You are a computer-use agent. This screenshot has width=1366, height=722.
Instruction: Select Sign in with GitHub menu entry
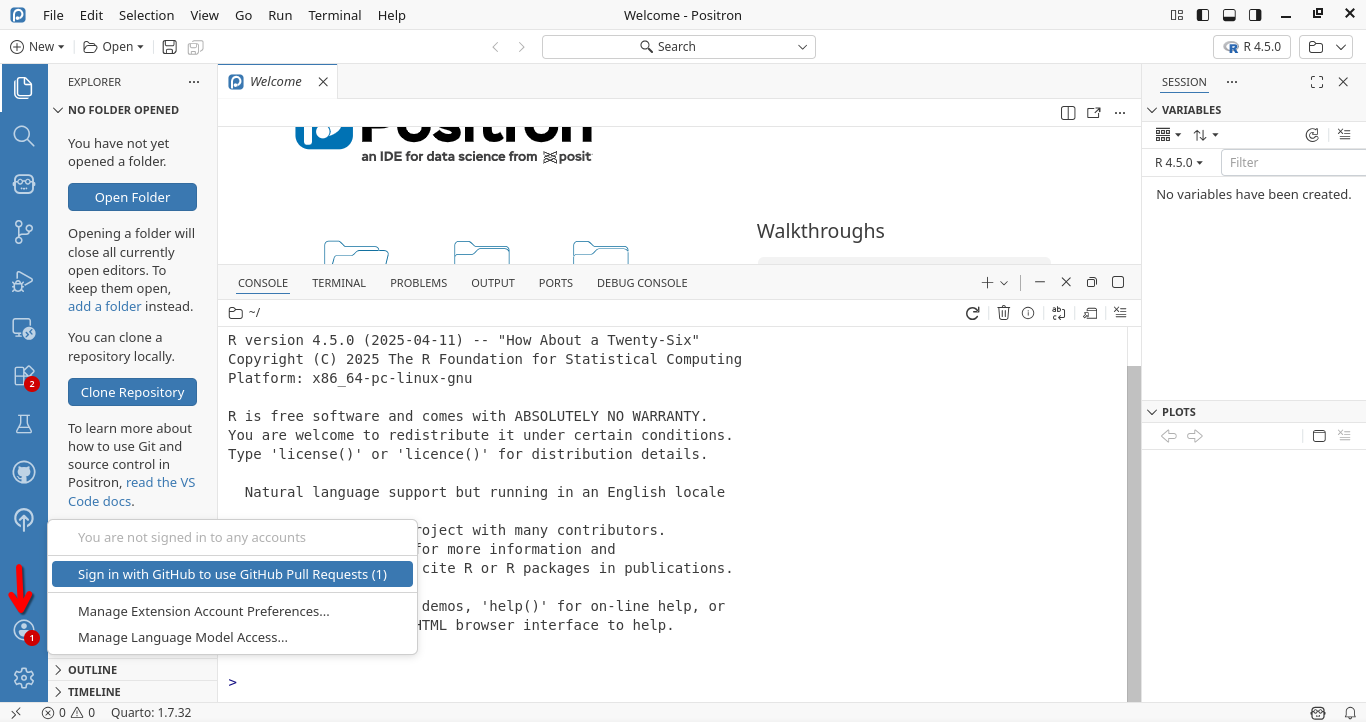point(232,574)
